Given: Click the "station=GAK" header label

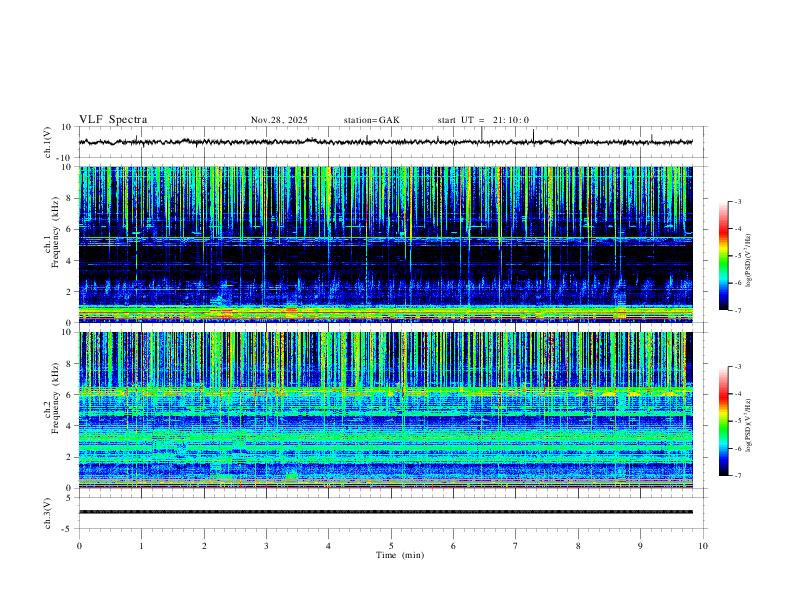Looking at the screenshot, I should (371, 120).
